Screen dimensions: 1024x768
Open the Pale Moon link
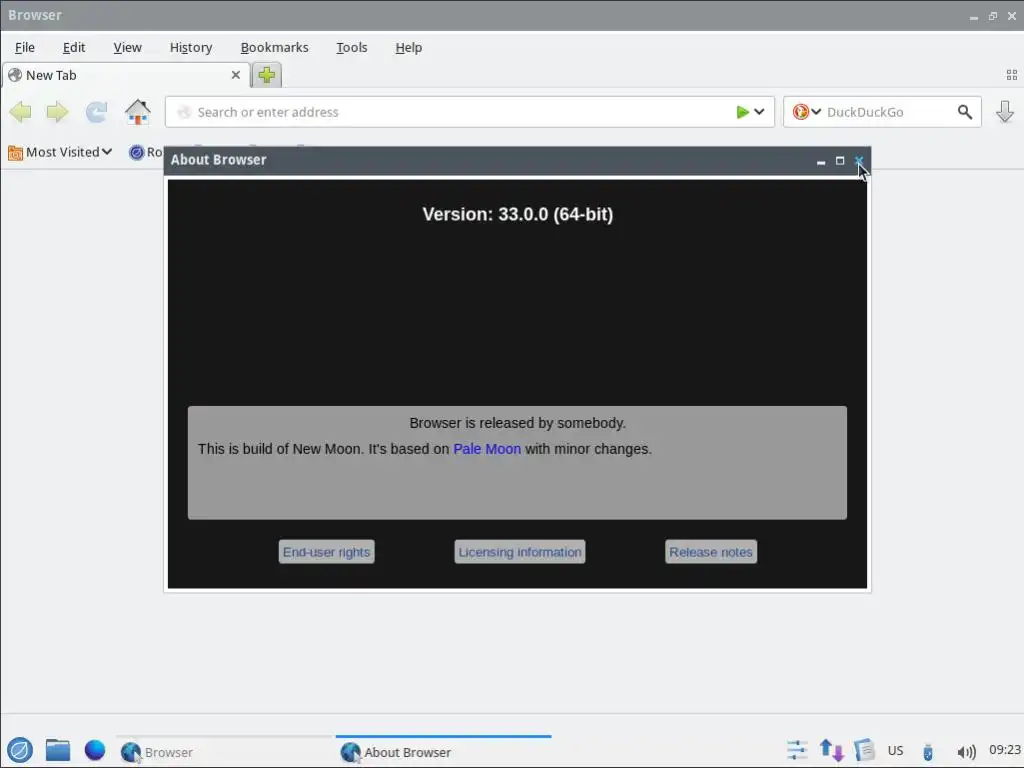click(487, 449)
